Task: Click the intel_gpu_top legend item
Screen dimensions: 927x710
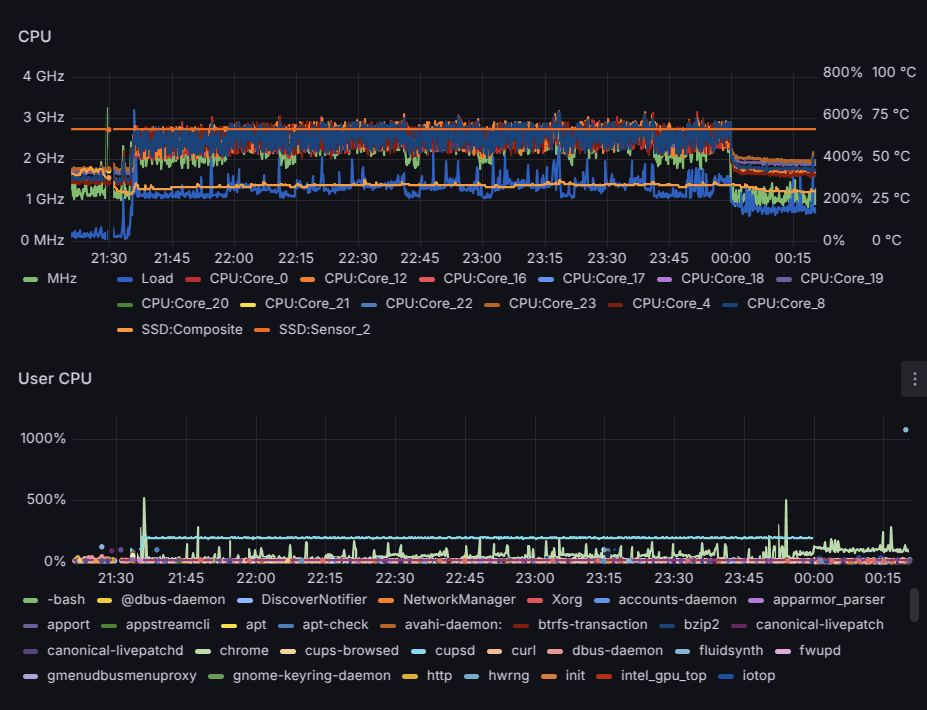Action: [664, 676]
